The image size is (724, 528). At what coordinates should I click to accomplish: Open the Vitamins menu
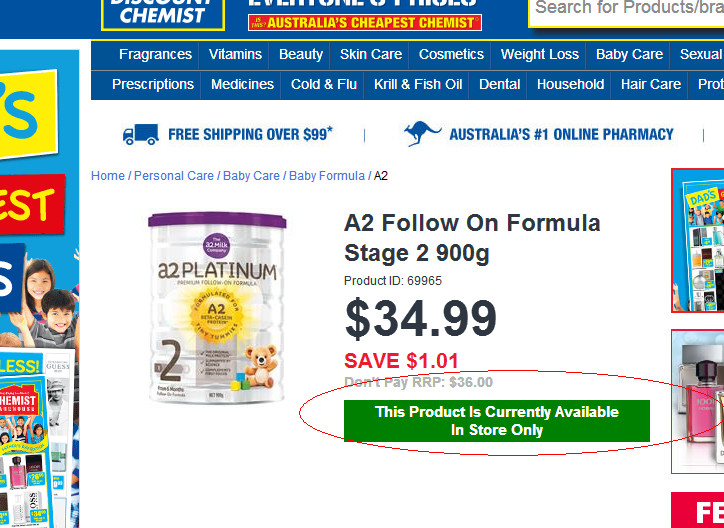coord(235,54)
